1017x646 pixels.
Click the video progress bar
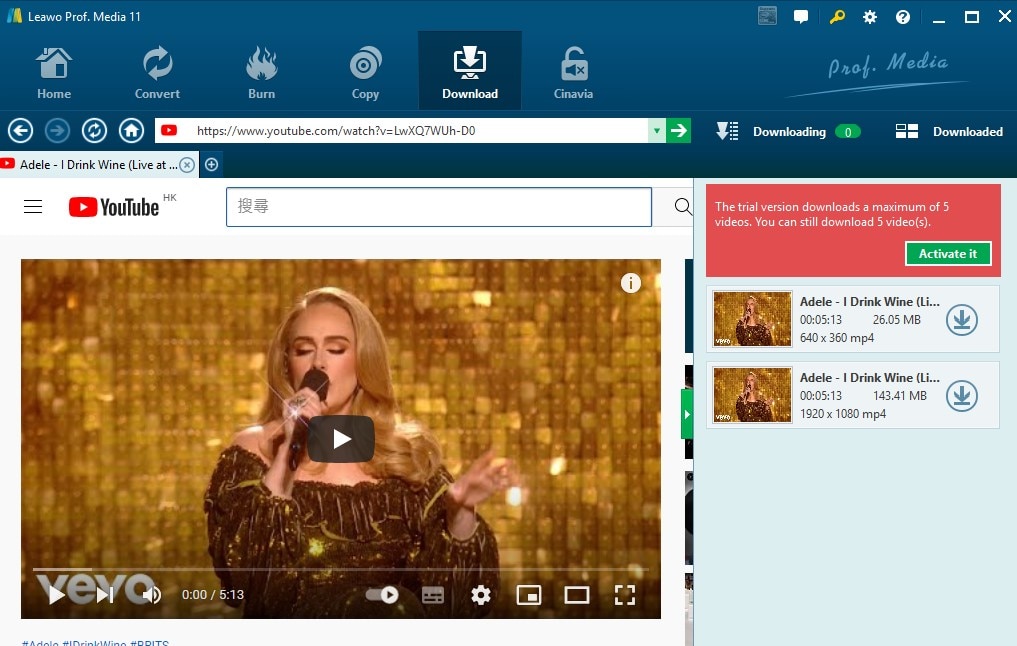coord(341,569)
